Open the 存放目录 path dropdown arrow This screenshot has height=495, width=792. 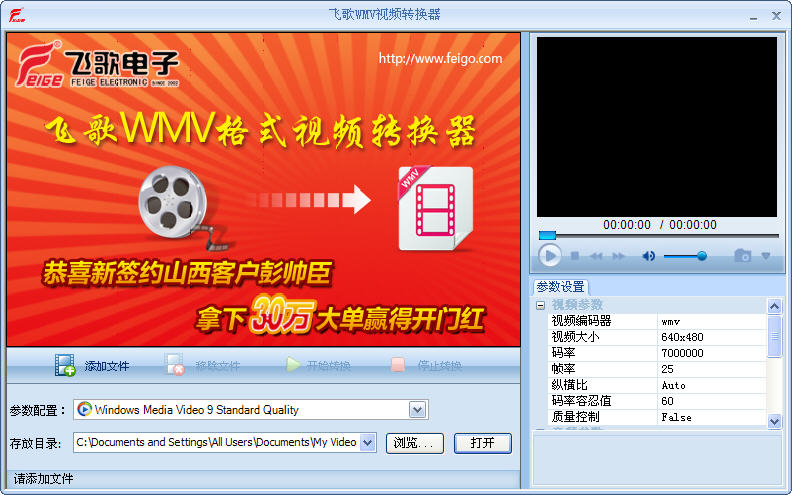click(x=368, y=443)
